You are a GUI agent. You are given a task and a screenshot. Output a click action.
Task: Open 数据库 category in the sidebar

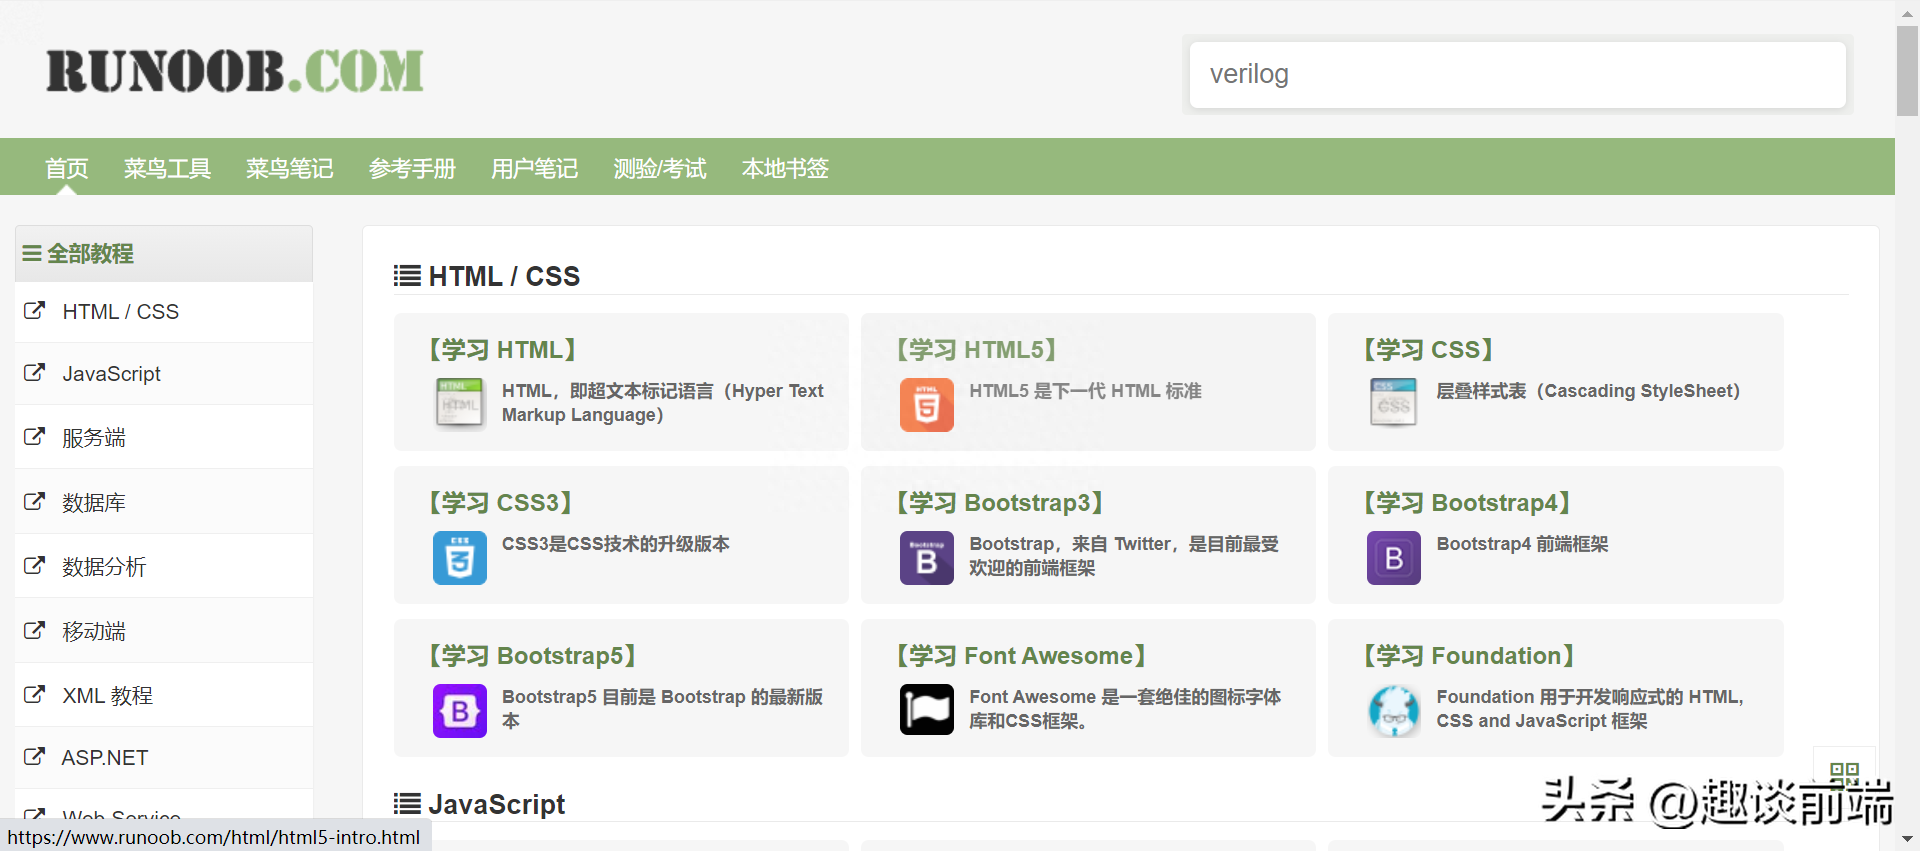pyautogui.click(x=94, y=503)
